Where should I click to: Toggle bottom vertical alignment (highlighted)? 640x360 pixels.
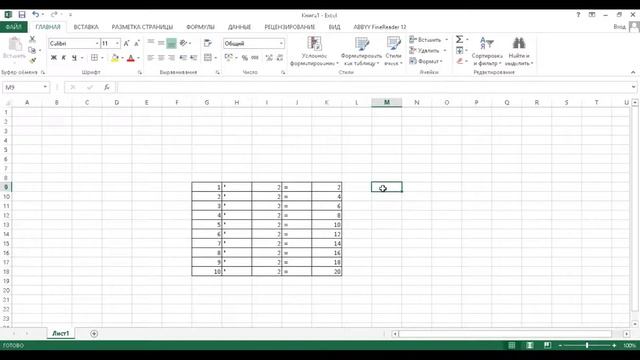(171, 43)
